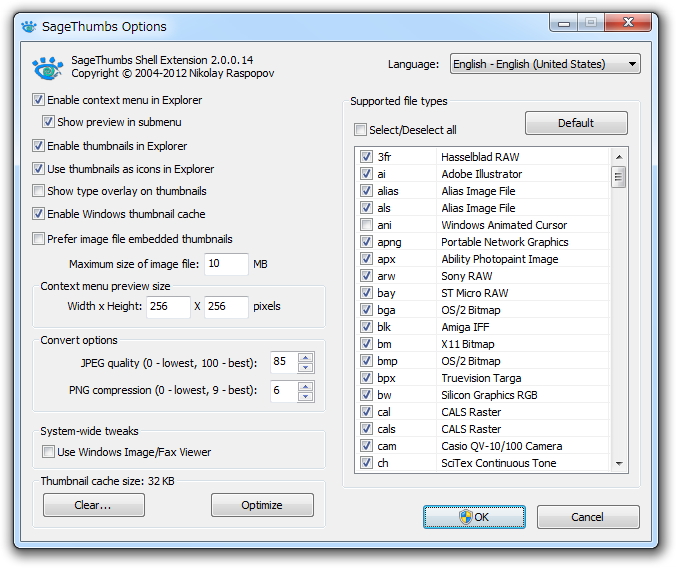Check Prefer image file embedded thumbnails
Screen dimensions: 676x568
38,238
